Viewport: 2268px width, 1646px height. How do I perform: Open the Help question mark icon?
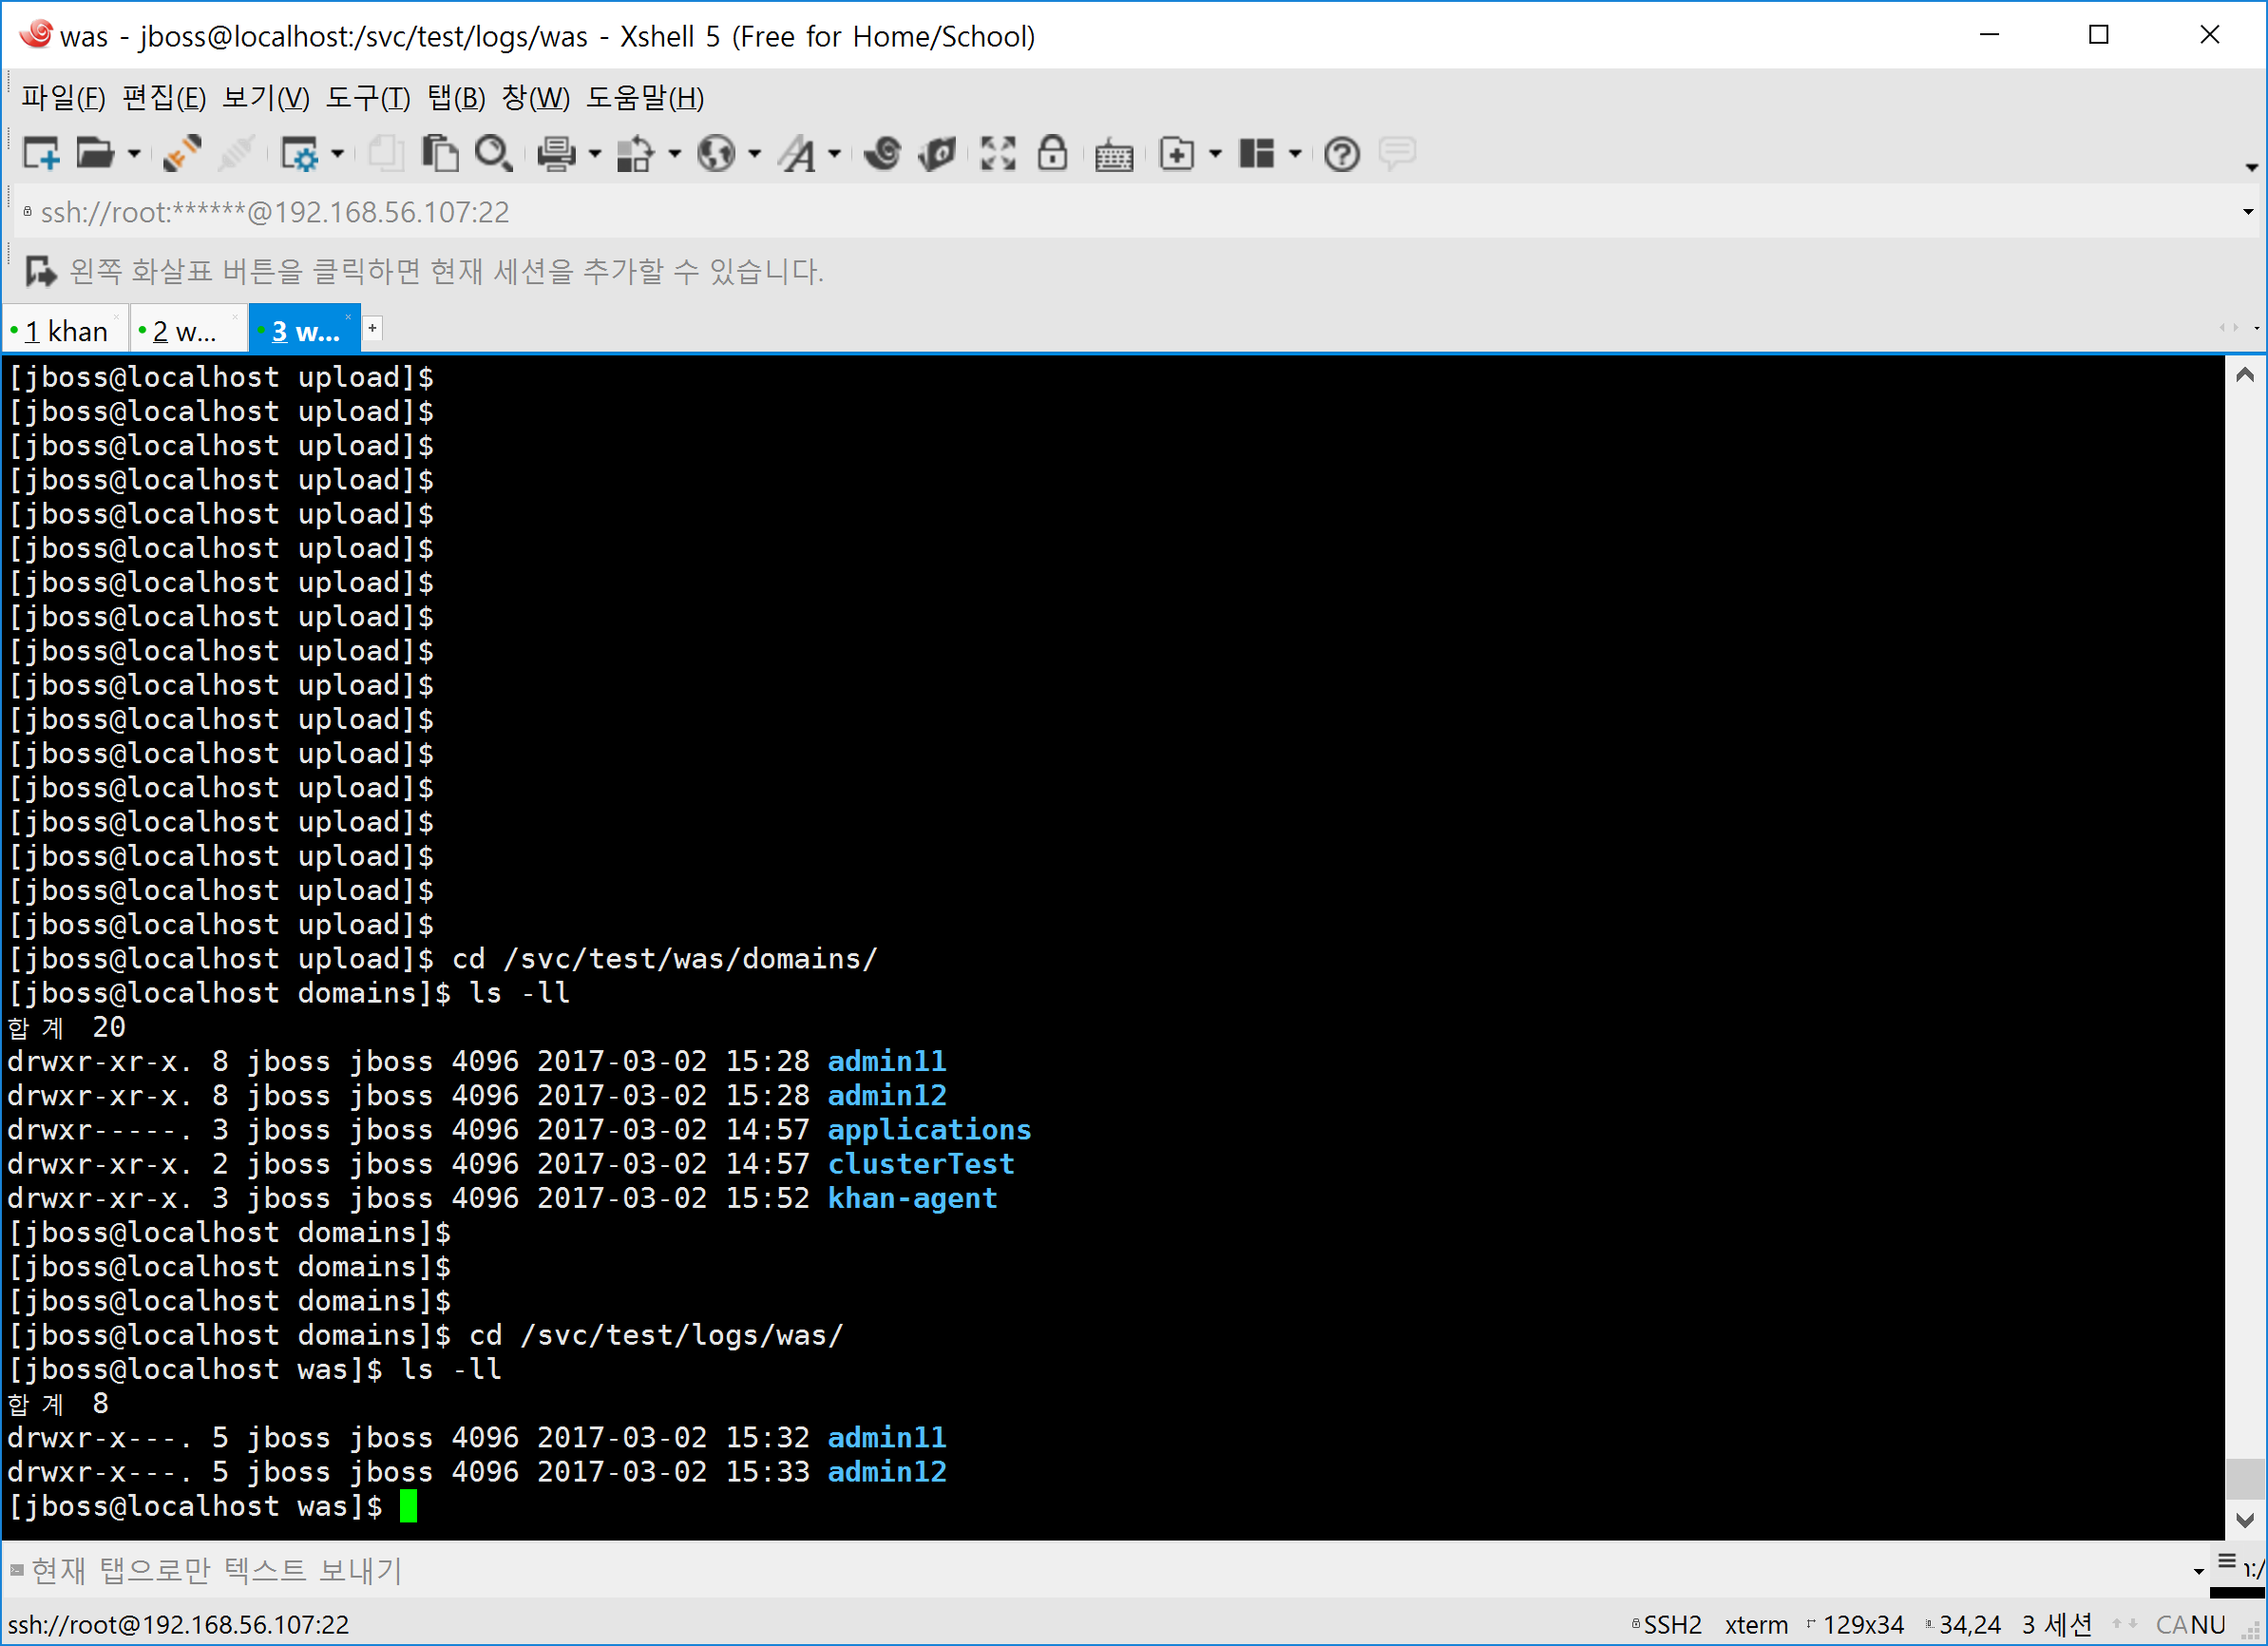coord(1341,153)
